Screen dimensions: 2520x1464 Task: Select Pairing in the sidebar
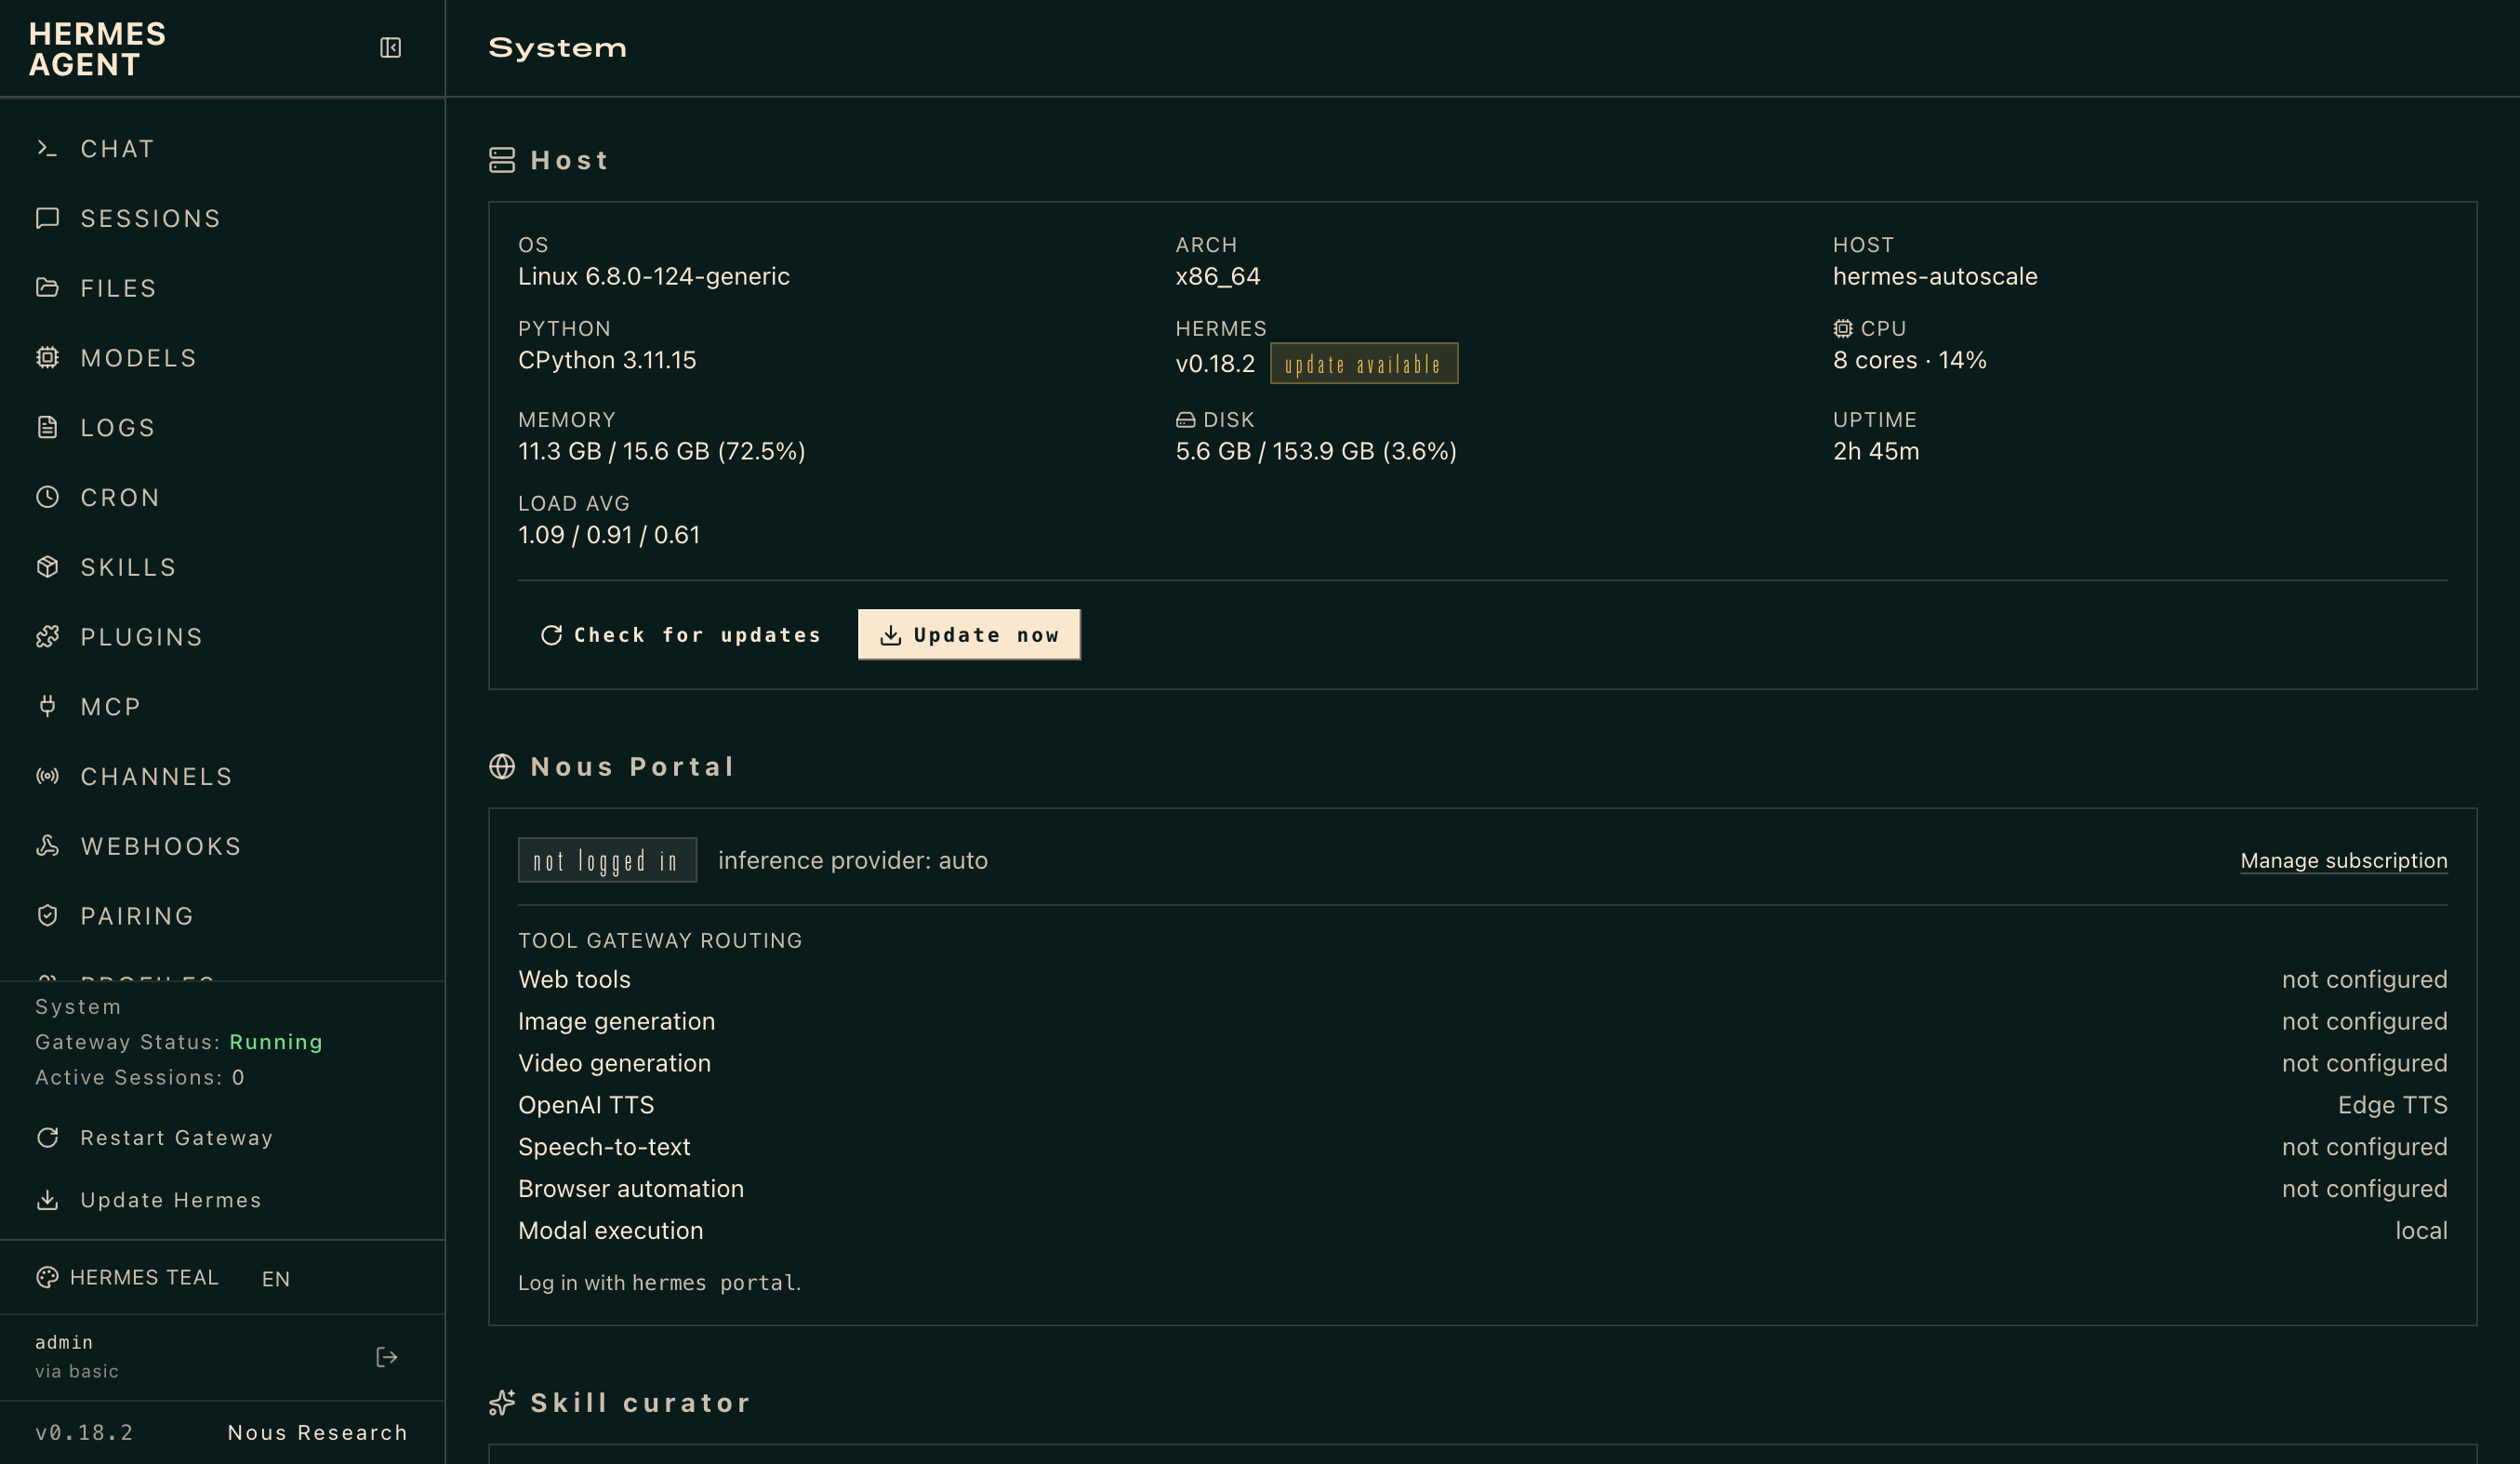222,916
